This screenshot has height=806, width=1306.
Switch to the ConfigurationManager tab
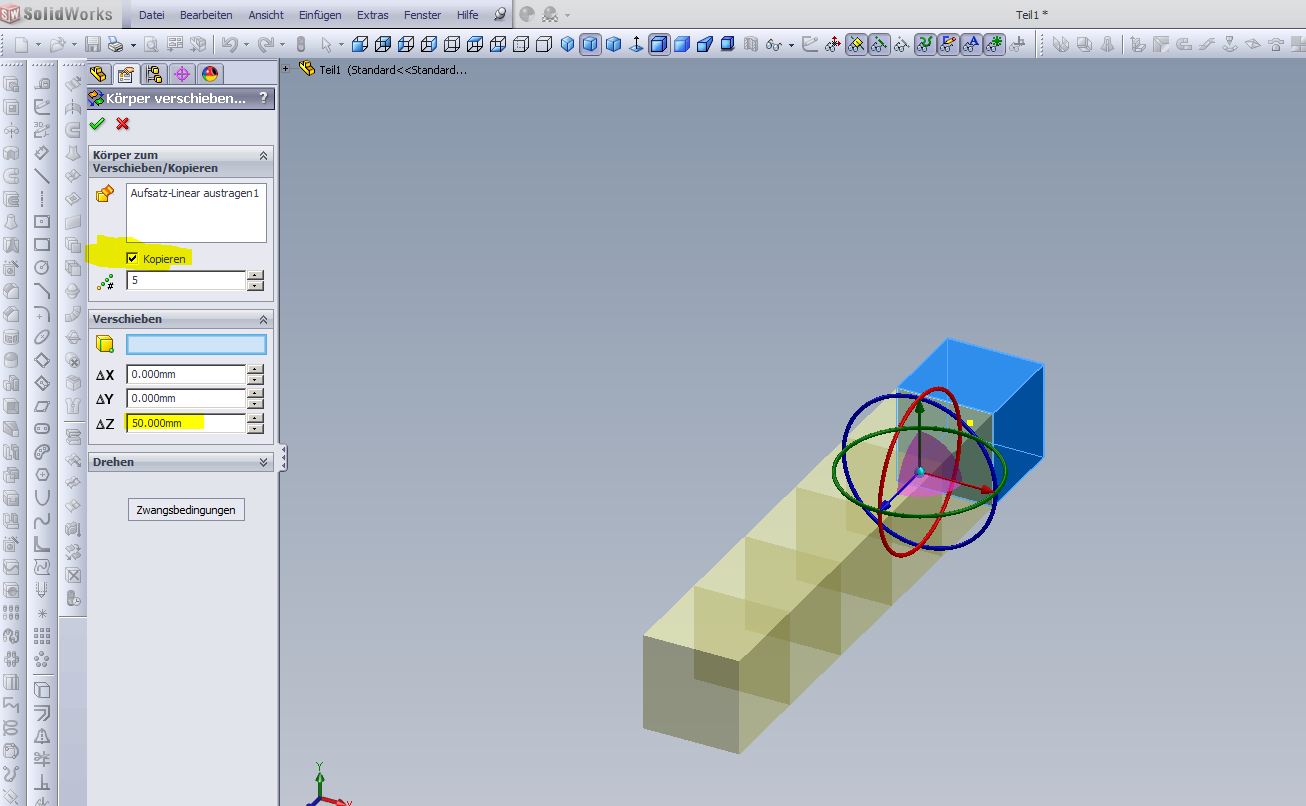point(154,74)
